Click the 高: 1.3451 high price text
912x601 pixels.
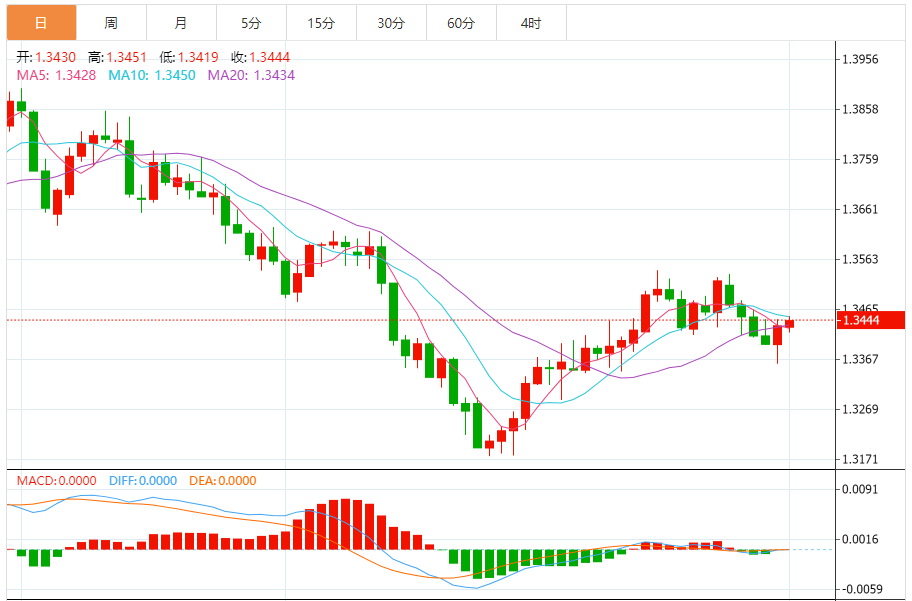tap(117, 57)
